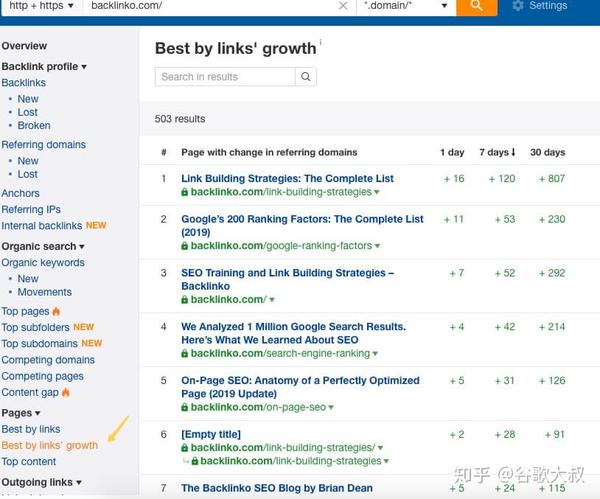
Task: Click magnifier icon in Search in results box
Action: 306,77
